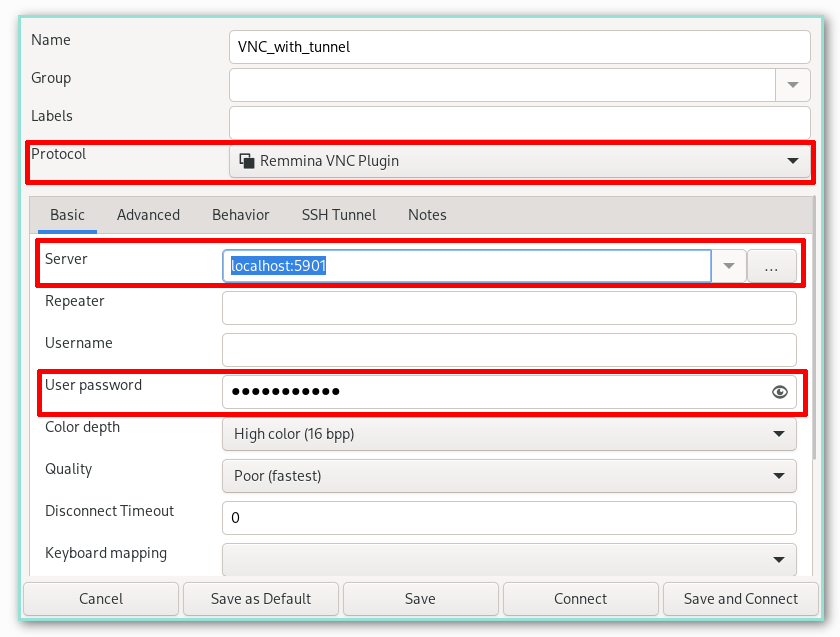Open the Quality dropdown
The image size is (840, 637).
(508, 476)
